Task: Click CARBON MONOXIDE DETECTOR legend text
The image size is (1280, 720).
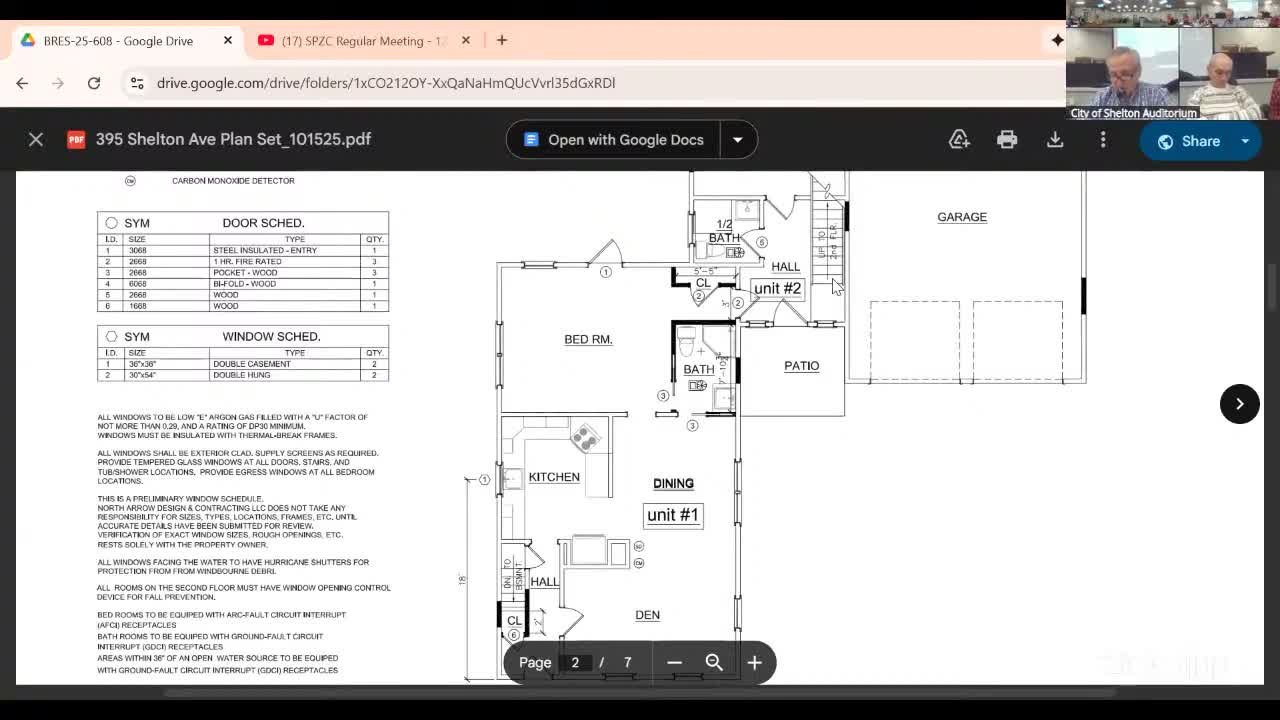Action: click(233, 181)
